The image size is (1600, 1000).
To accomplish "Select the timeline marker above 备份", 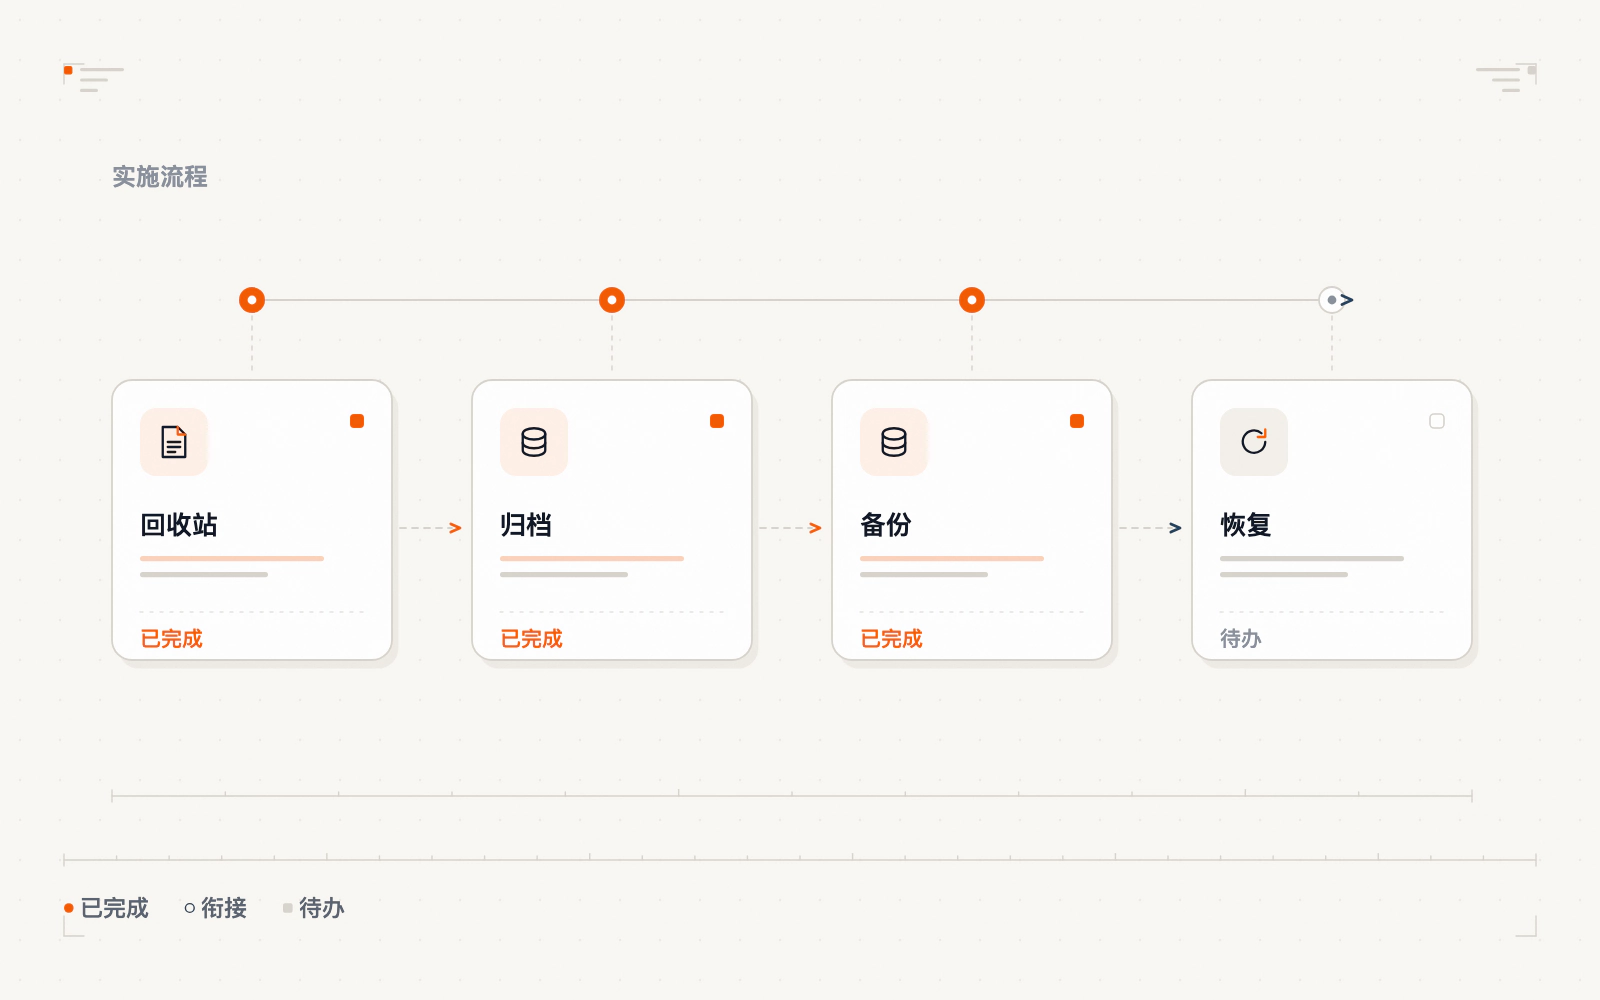I will [x=972, y=300].
